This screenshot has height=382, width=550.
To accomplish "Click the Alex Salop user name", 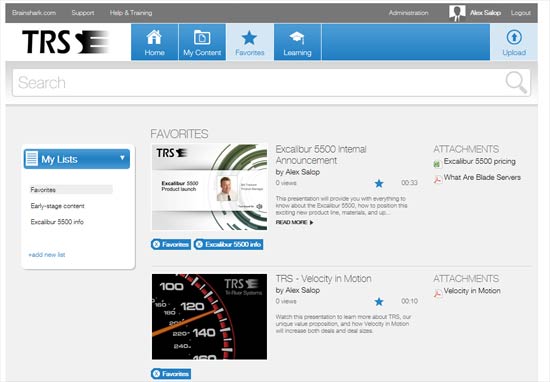I will (485, 13).
